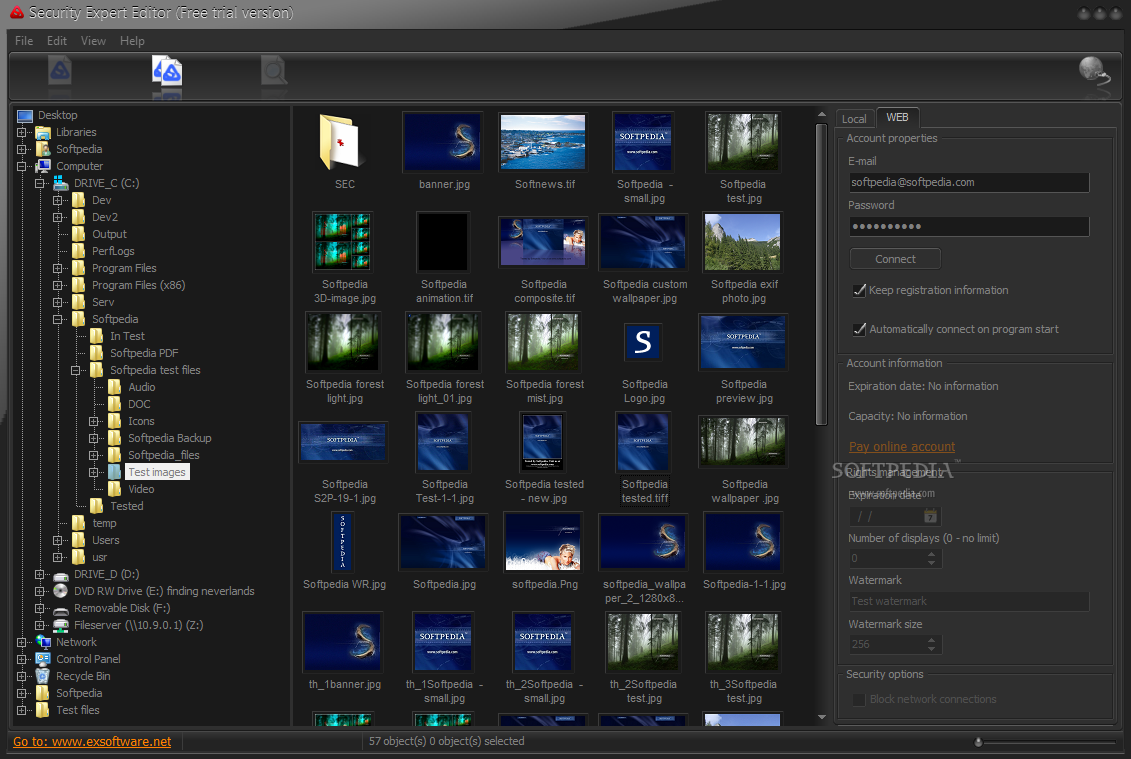Click the Removable Disk (F:) icon
This screenshot has height=759, width=1131.
61,609
